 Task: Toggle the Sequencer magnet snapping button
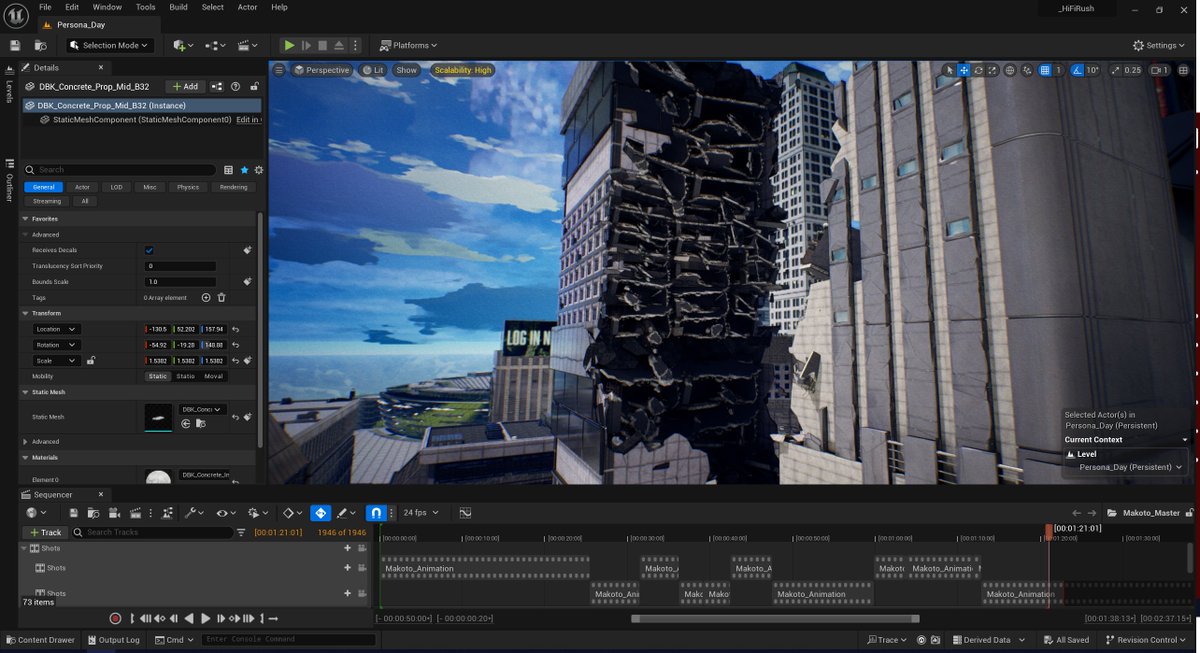[376, 513]
